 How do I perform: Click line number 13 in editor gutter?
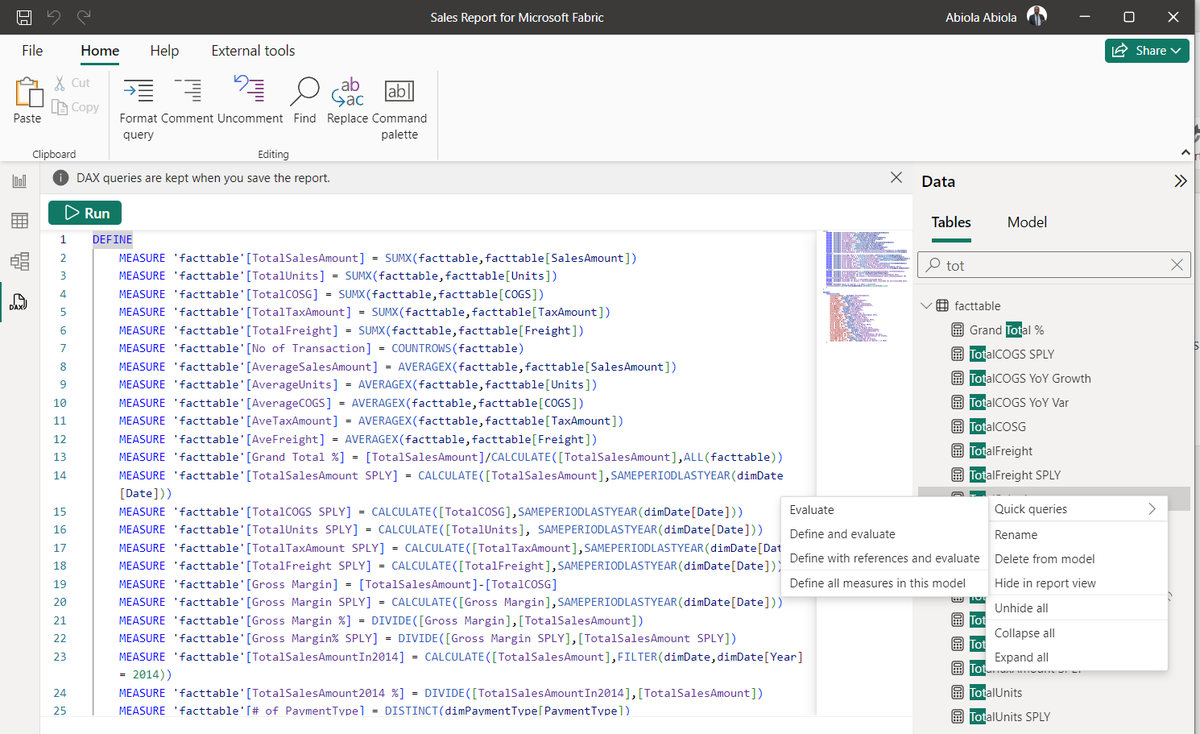pyautogui.click(x=60, y=457)
